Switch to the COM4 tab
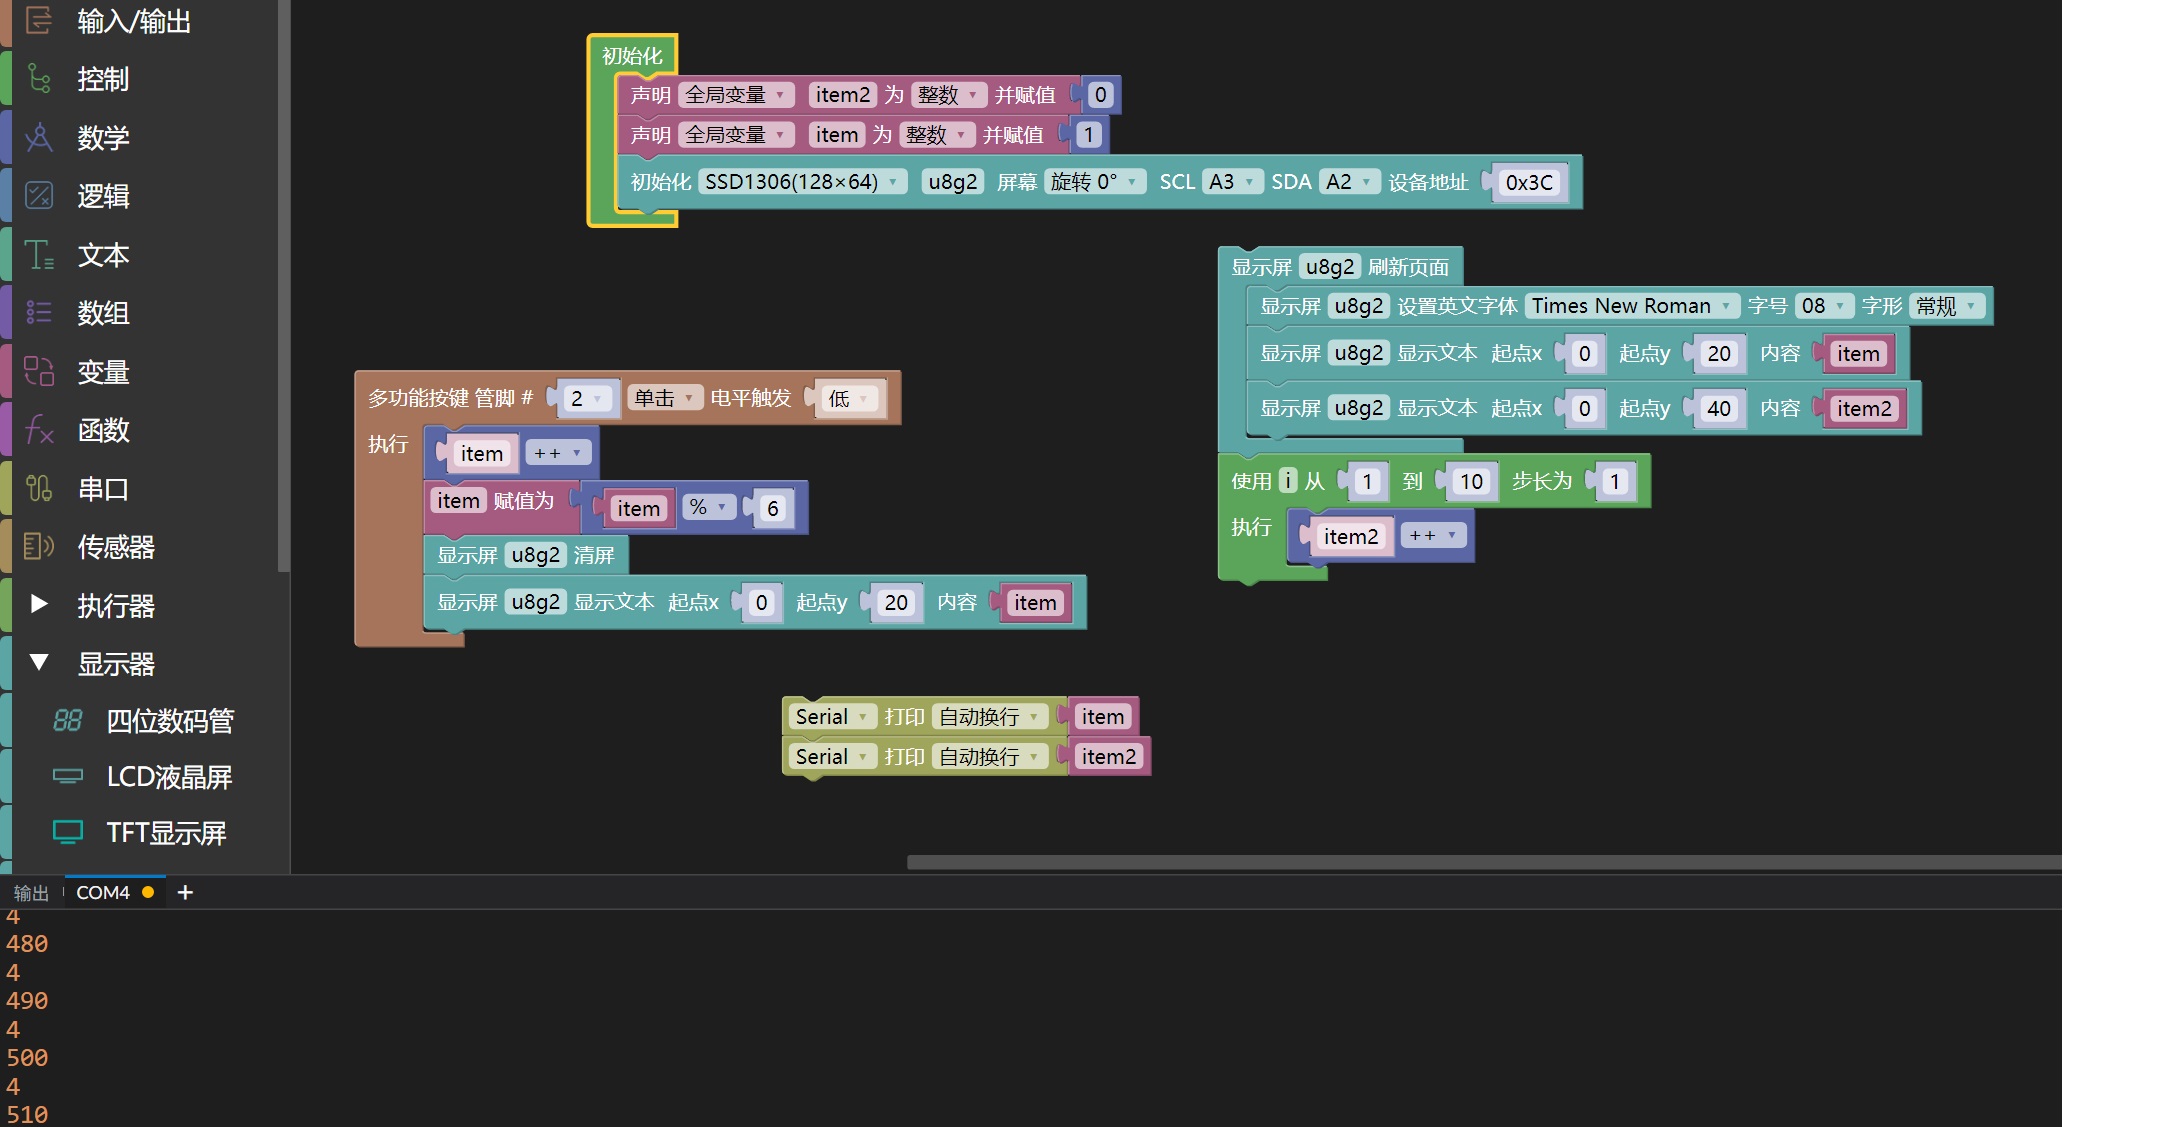 (103, 892)
